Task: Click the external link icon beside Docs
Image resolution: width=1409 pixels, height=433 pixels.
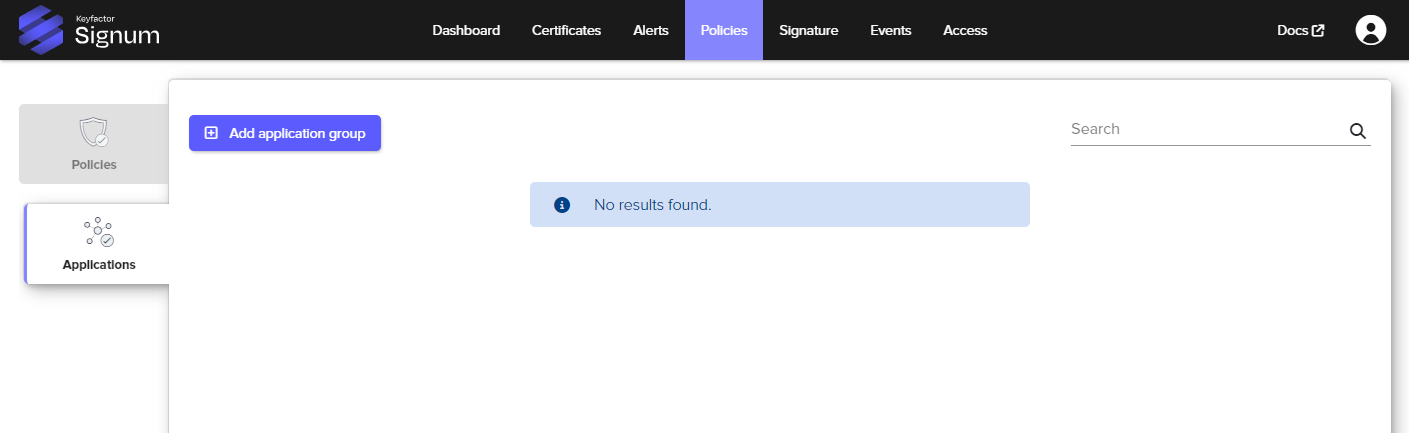Action: point(1318,31)
